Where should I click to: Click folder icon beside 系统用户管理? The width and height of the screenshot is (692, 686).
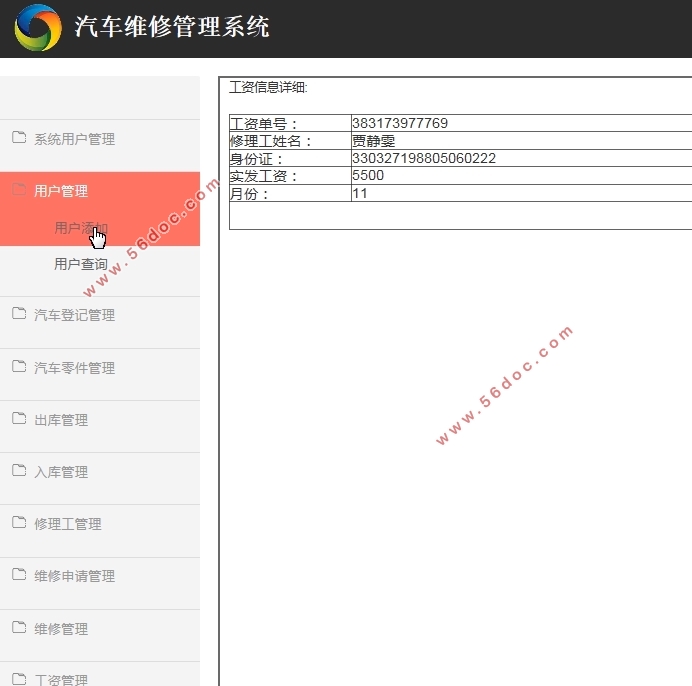click(x=19, y=138)
